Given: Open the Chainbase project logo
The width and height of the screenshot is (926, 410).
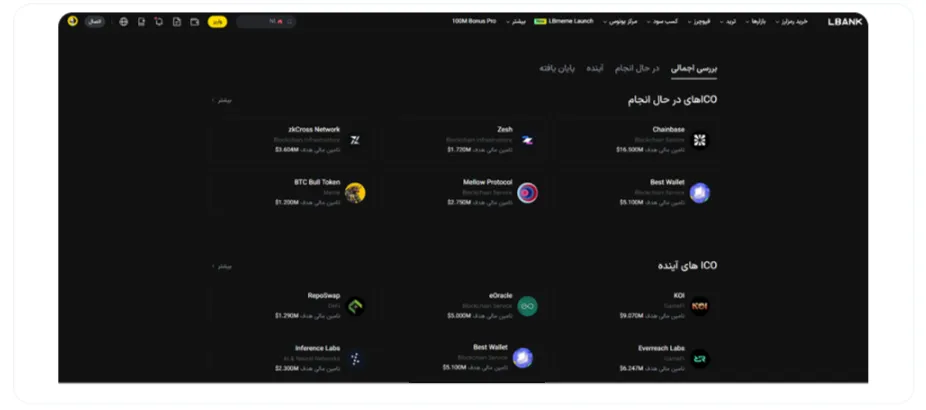Looking at the screenshot, I should [x=699, y=140].
